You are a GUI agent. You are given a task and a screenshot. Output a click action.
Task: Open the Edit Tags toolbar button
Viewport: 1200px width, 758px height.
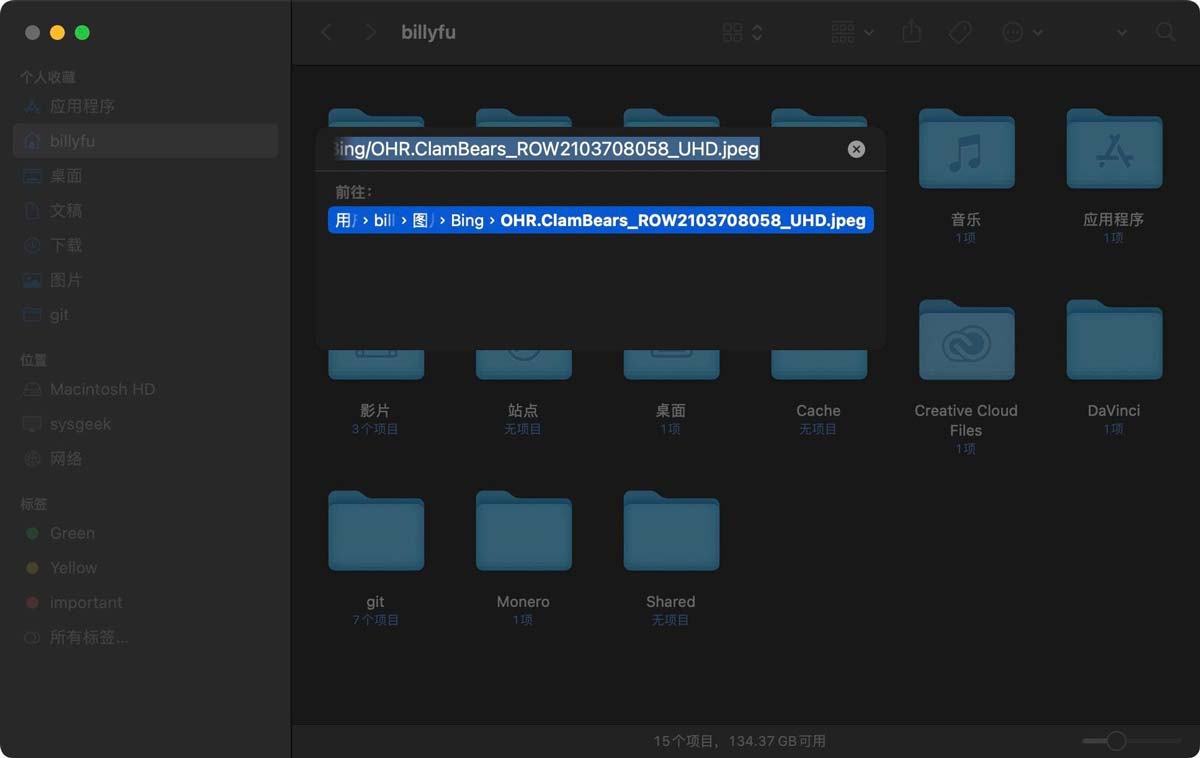tap(960, 32)
